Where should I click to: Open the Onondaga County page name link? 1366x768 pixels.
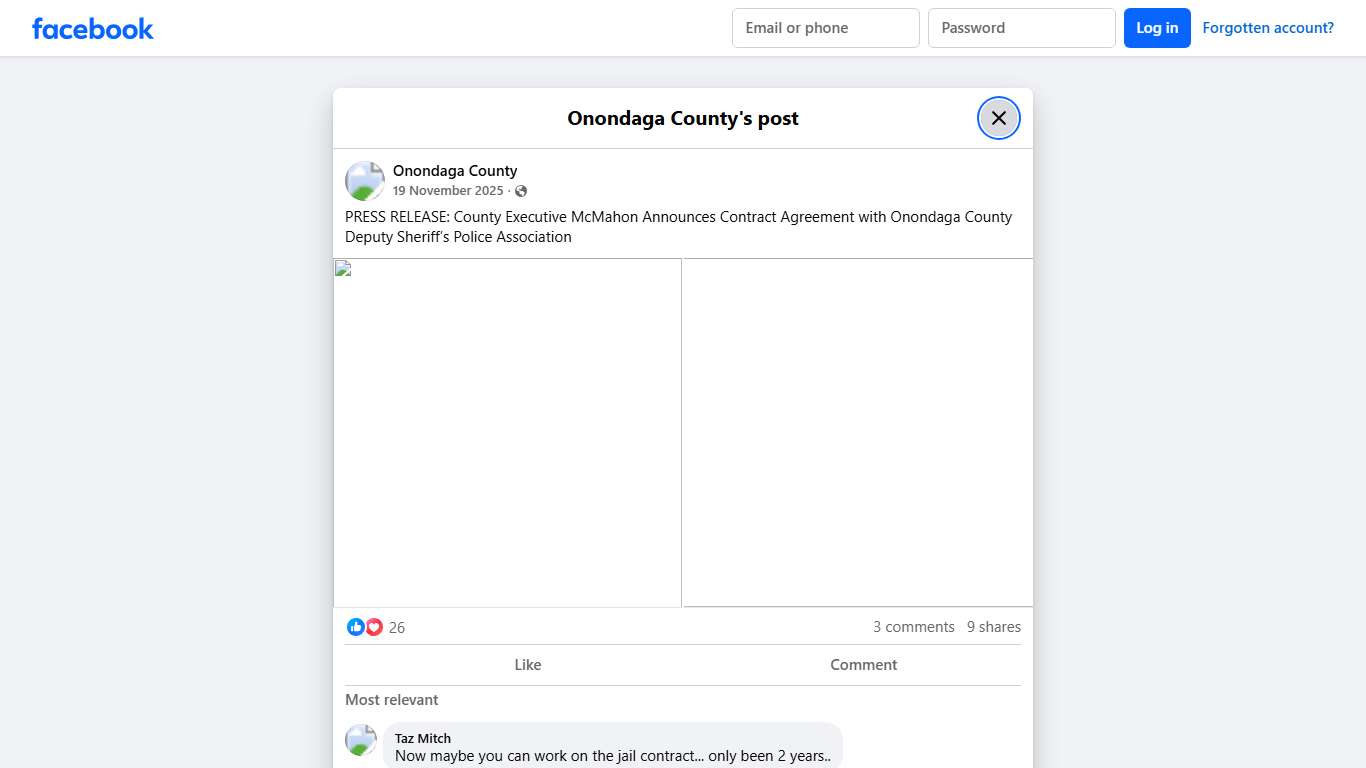tap(455, 170)
